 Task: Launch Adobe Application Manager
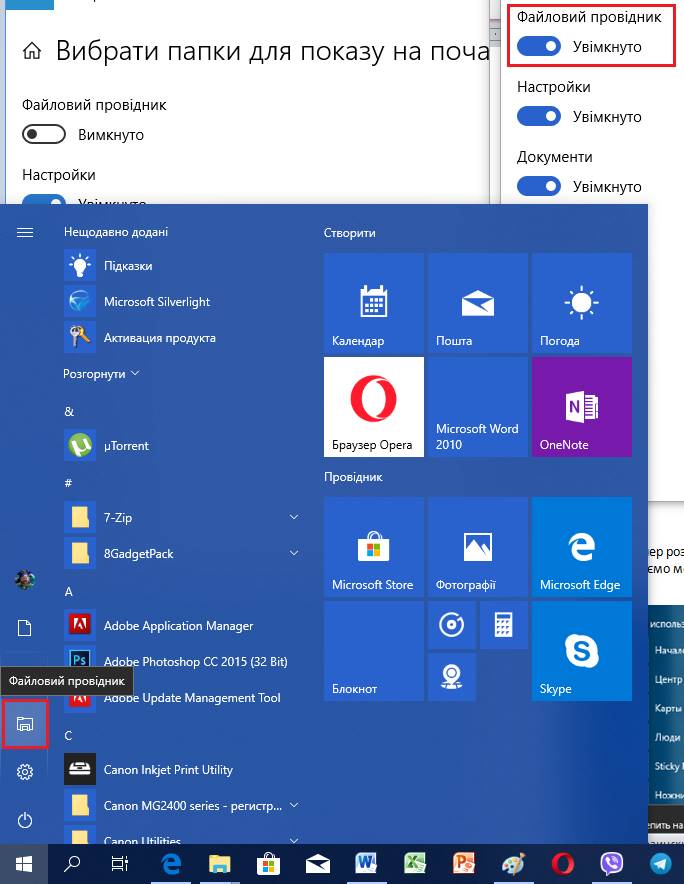pos(183,626)
